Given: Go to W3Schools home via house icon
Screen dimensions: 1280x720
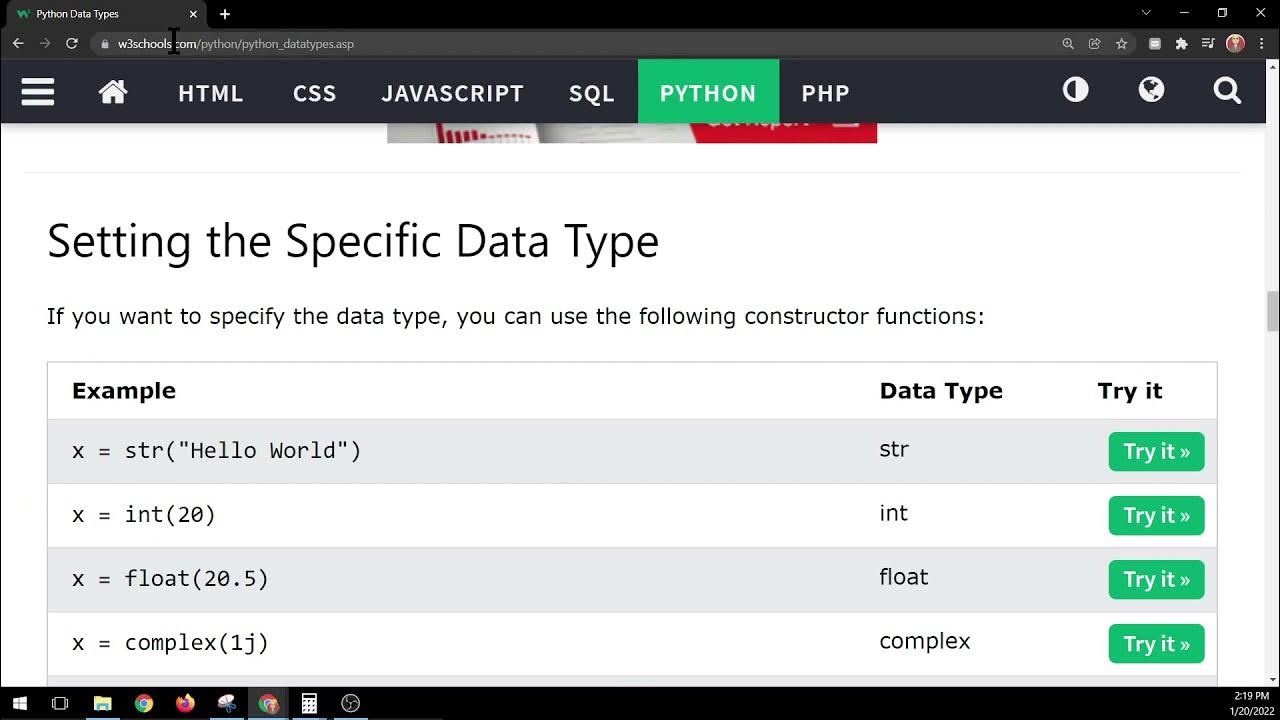Looking at the screenshot, I should coord(113,92).
